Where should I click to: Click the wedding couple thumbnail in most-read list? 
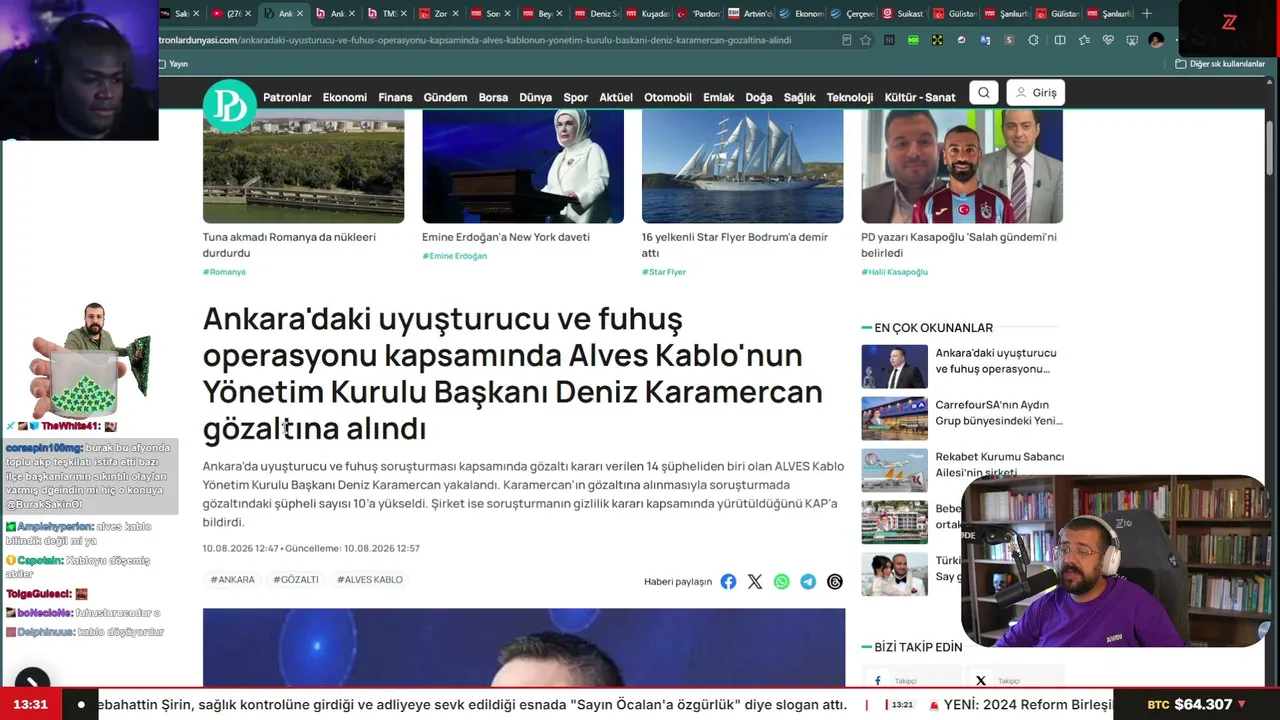895,574
